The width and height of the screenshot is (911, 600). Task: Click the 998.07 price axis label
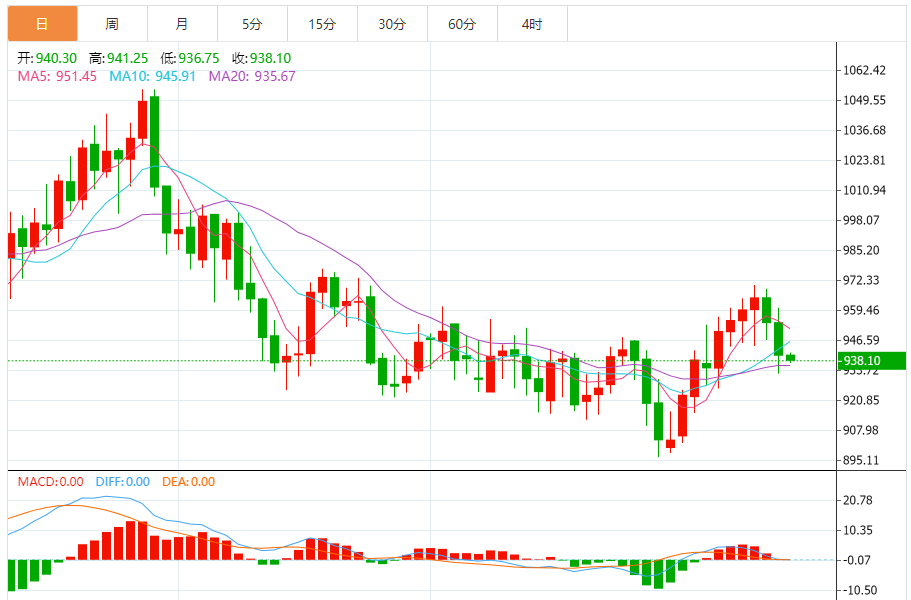[861, 220]
